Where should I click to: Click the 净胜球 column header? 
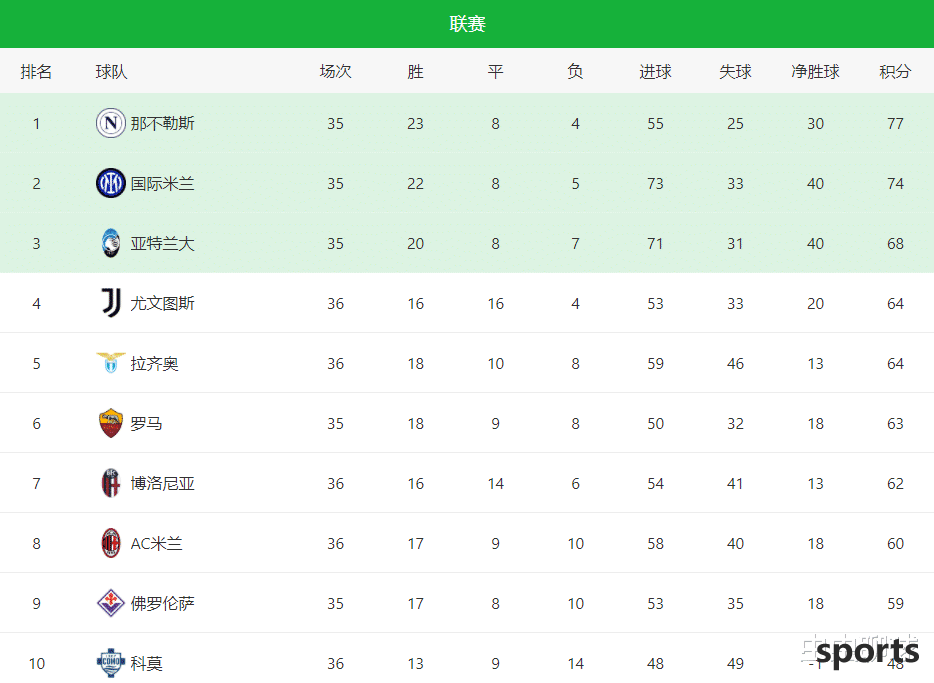815,71
